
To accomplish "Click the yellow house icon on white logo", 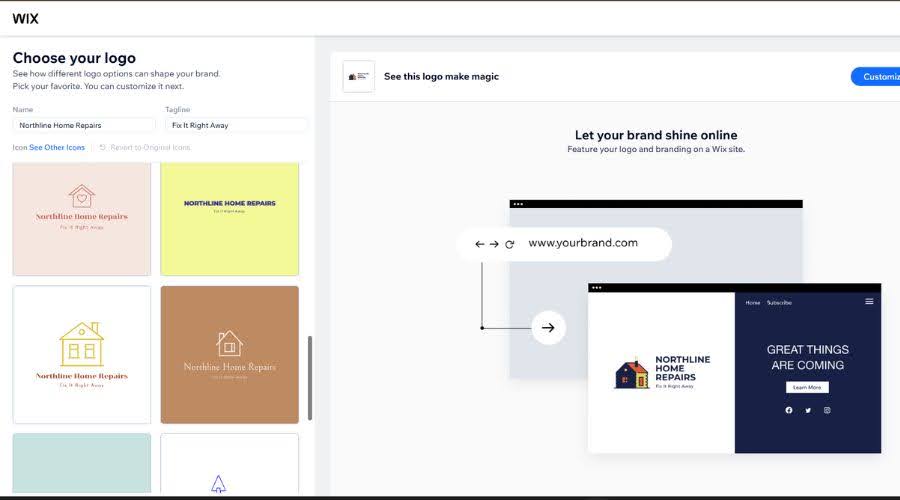I will point(82,344).
